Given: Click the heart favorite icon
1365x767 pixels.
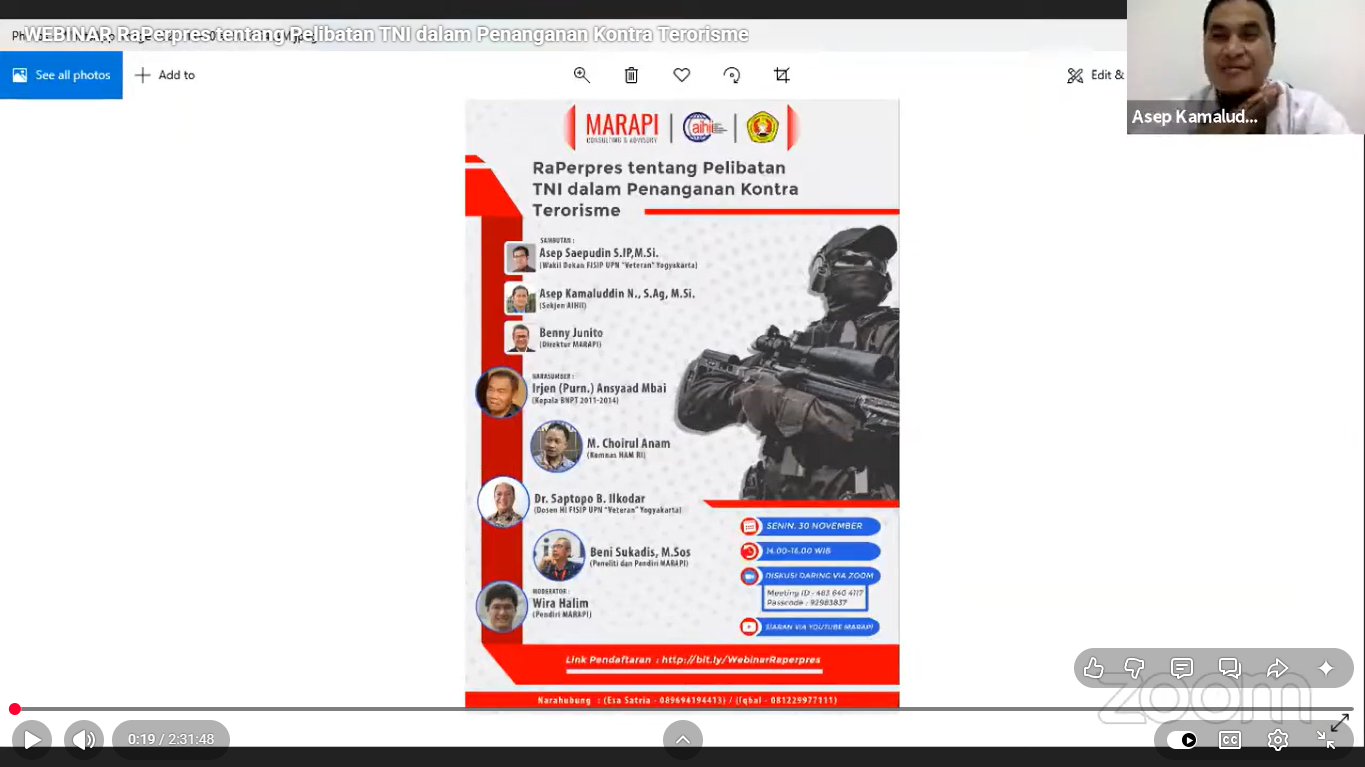Looking at the screenshot, I should click(682, 75).
